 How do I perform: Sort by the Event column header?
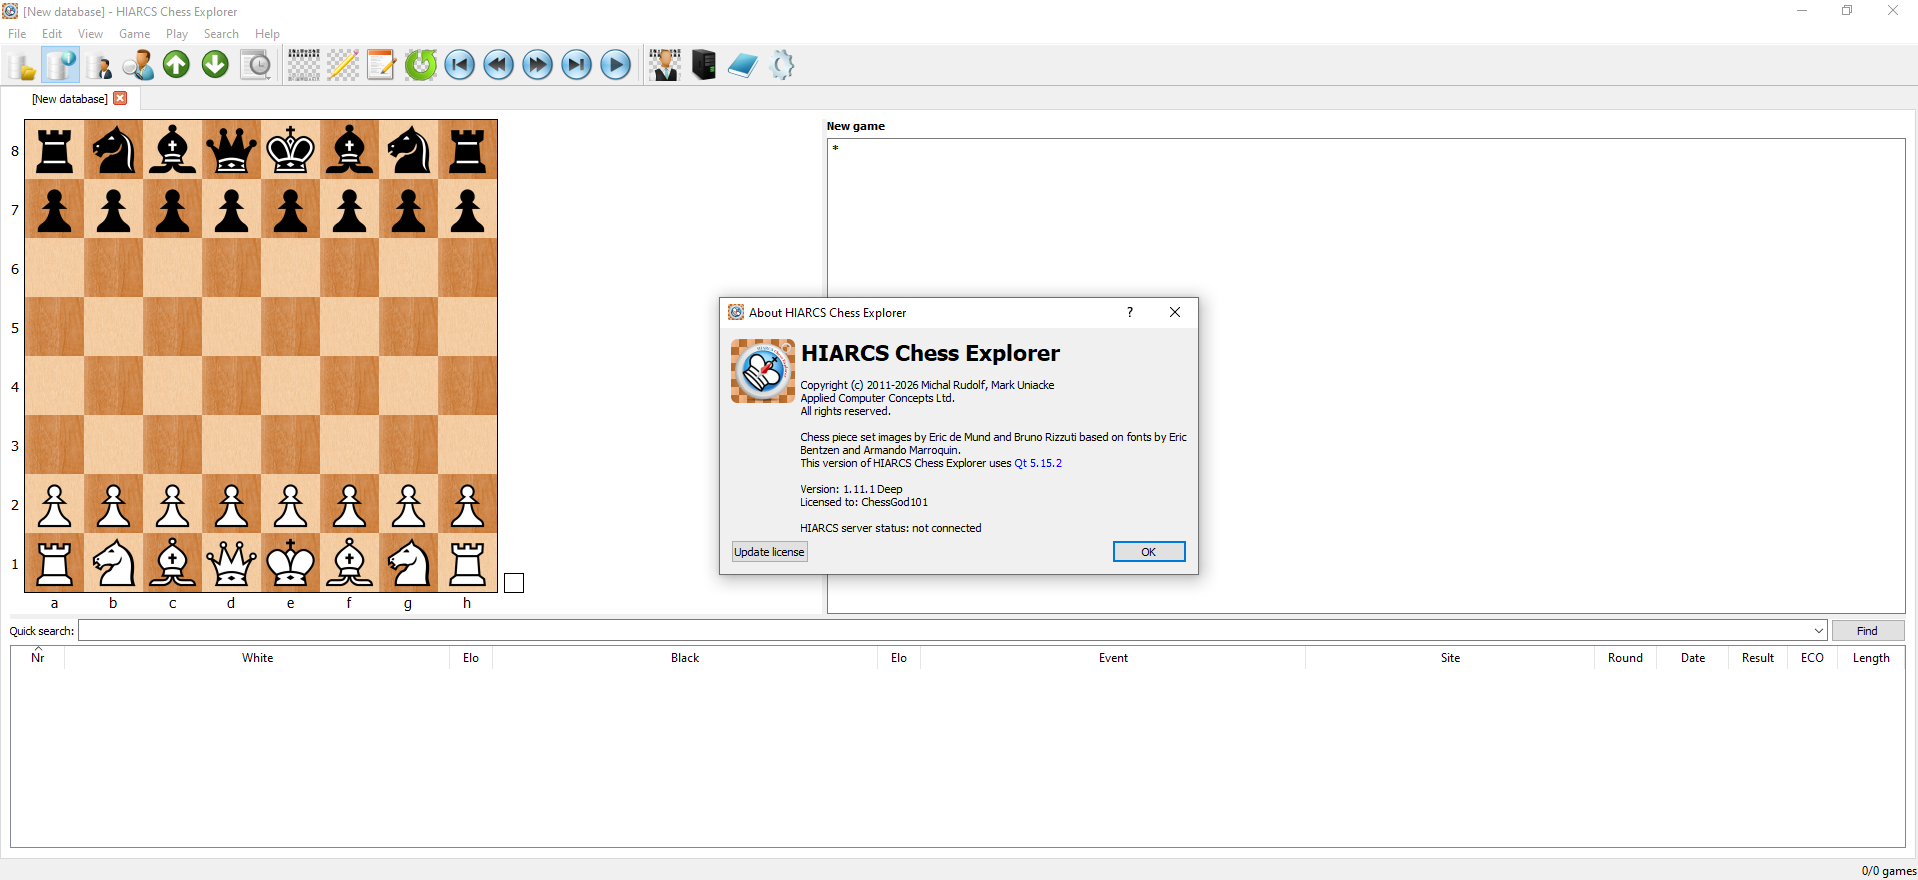pos(1113,658)
